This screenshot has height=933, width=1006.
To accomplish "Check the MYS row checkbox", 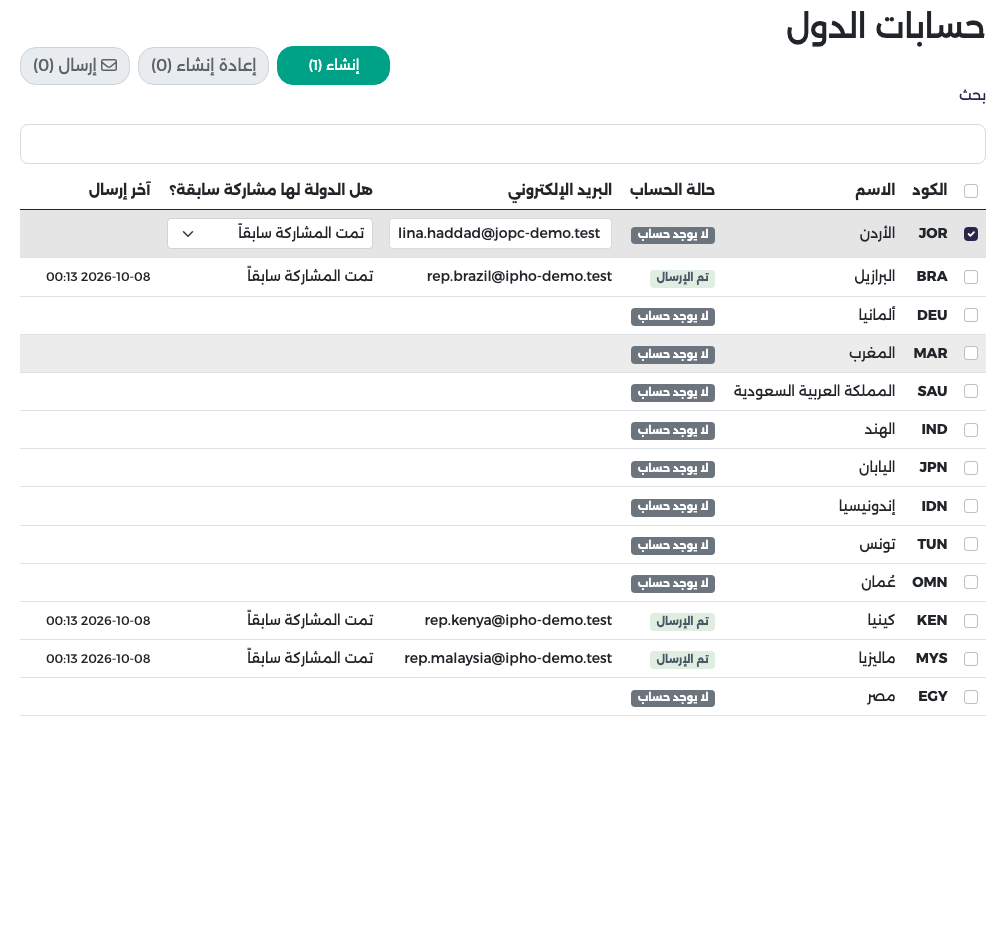I will pos(971,658).
